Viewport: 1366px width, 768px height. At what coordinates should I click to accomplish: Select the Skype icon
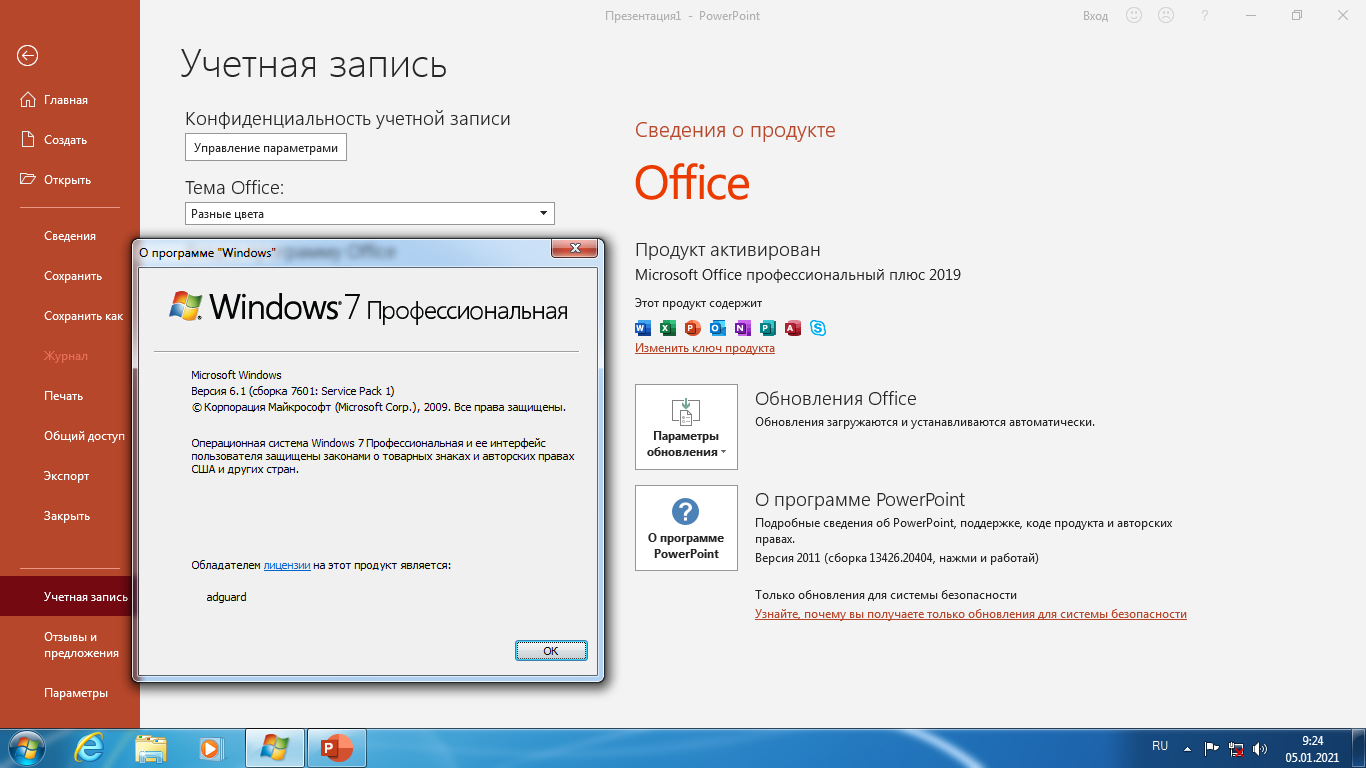tap(819, 328)
